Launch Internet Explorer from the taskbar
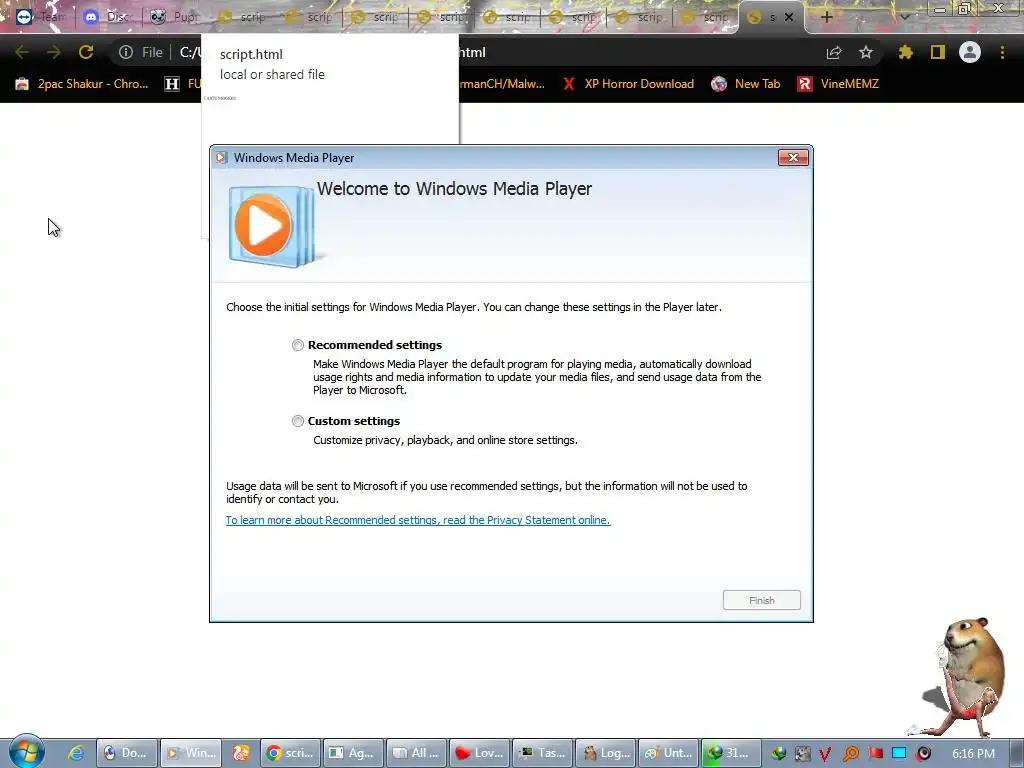This screenshot has width=1024, height=768. pyautogui.click(x=76, y=753)
